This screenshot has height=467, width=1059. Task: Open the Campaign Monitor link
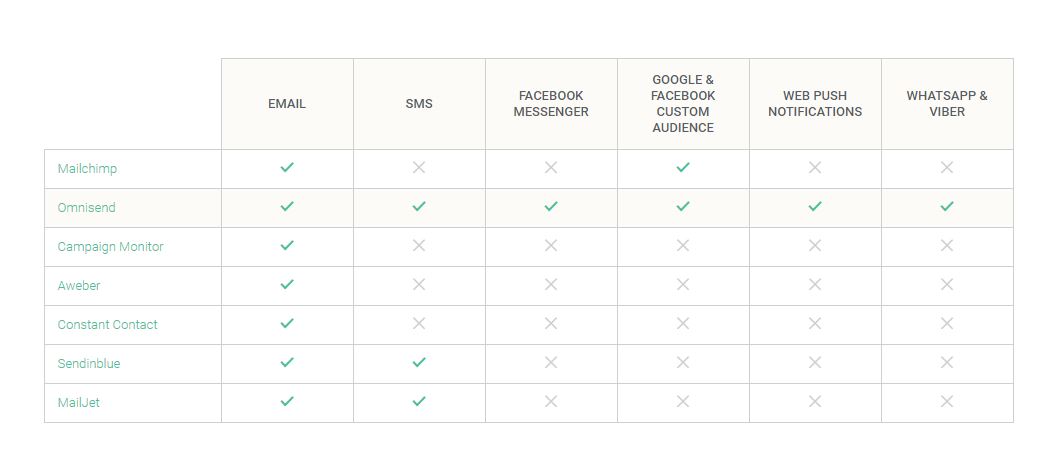[110, 247]
